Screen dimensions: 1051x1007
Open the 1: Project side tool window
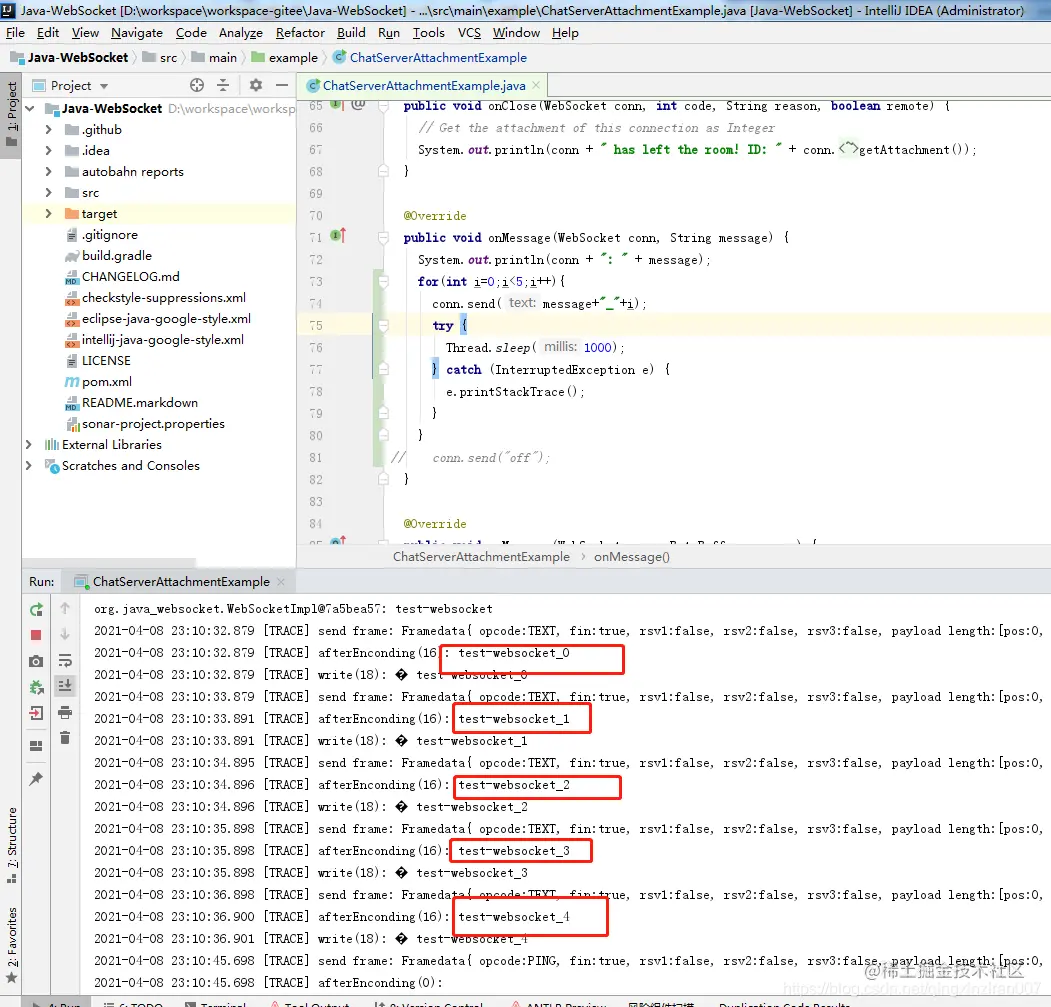11,114
